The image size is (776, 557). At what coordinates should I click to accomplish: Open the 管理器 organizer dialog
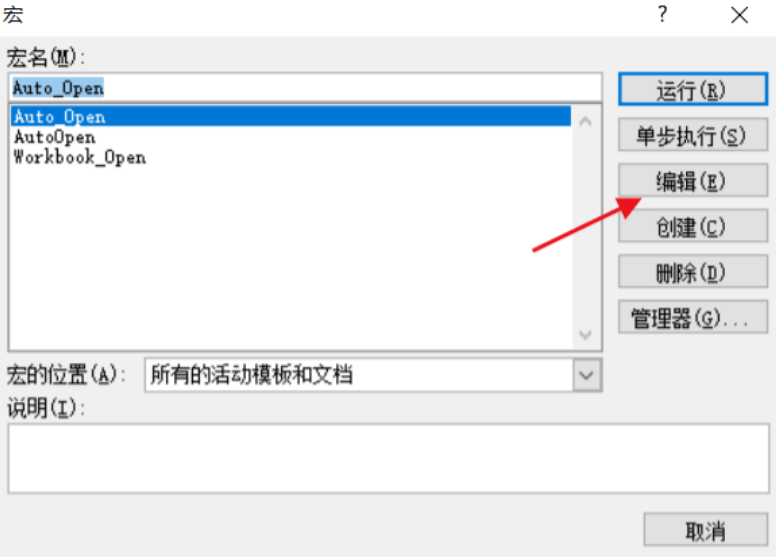[x=693, y=317]
